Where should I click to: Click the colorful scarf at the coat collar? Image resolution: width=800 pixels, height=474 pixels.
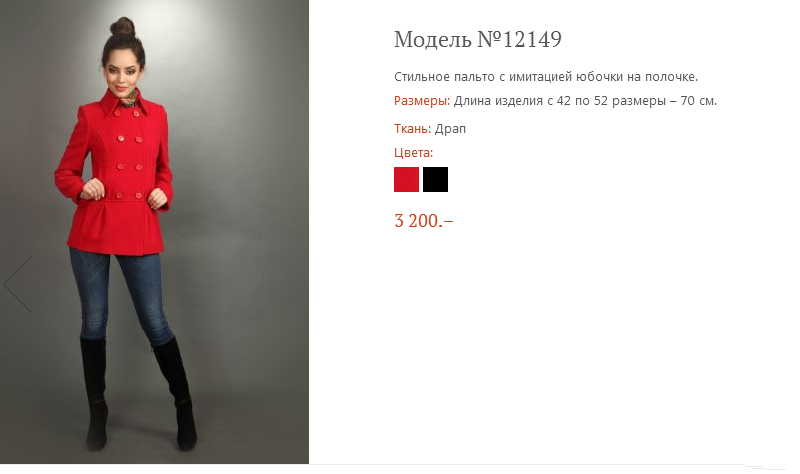(x=130, y=98)
